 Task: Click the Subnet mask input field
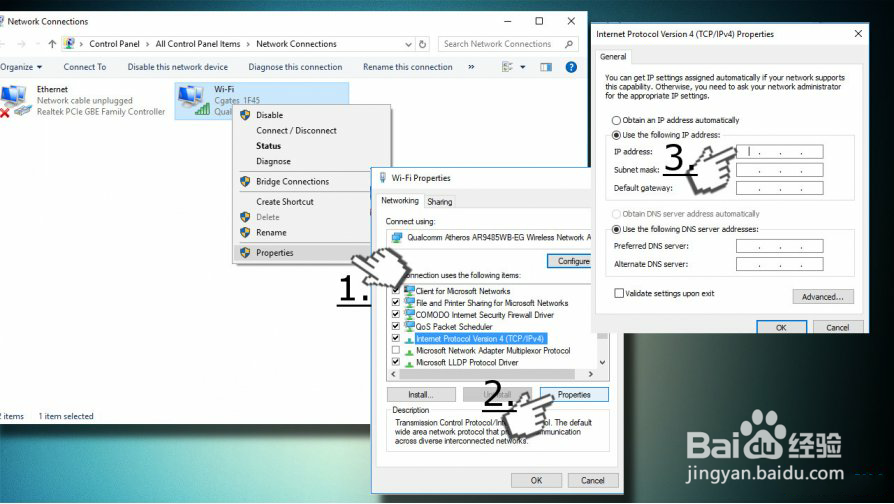point(779,170)
